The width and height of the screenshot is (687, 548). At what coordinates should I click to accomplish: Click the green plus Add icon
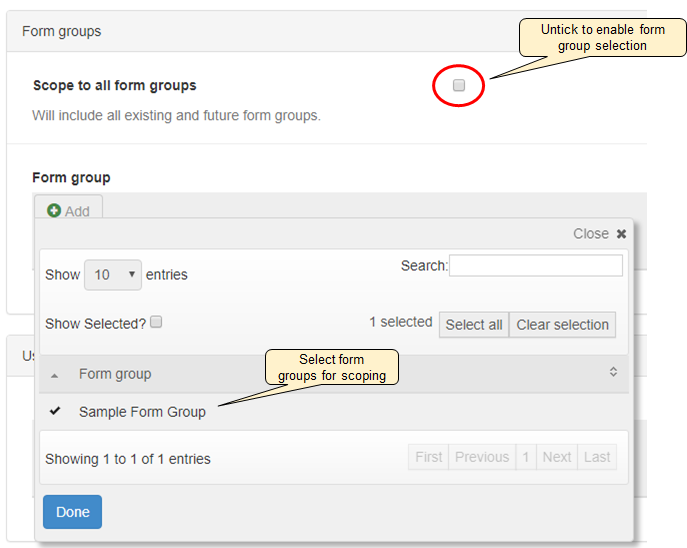coord(54,211)
